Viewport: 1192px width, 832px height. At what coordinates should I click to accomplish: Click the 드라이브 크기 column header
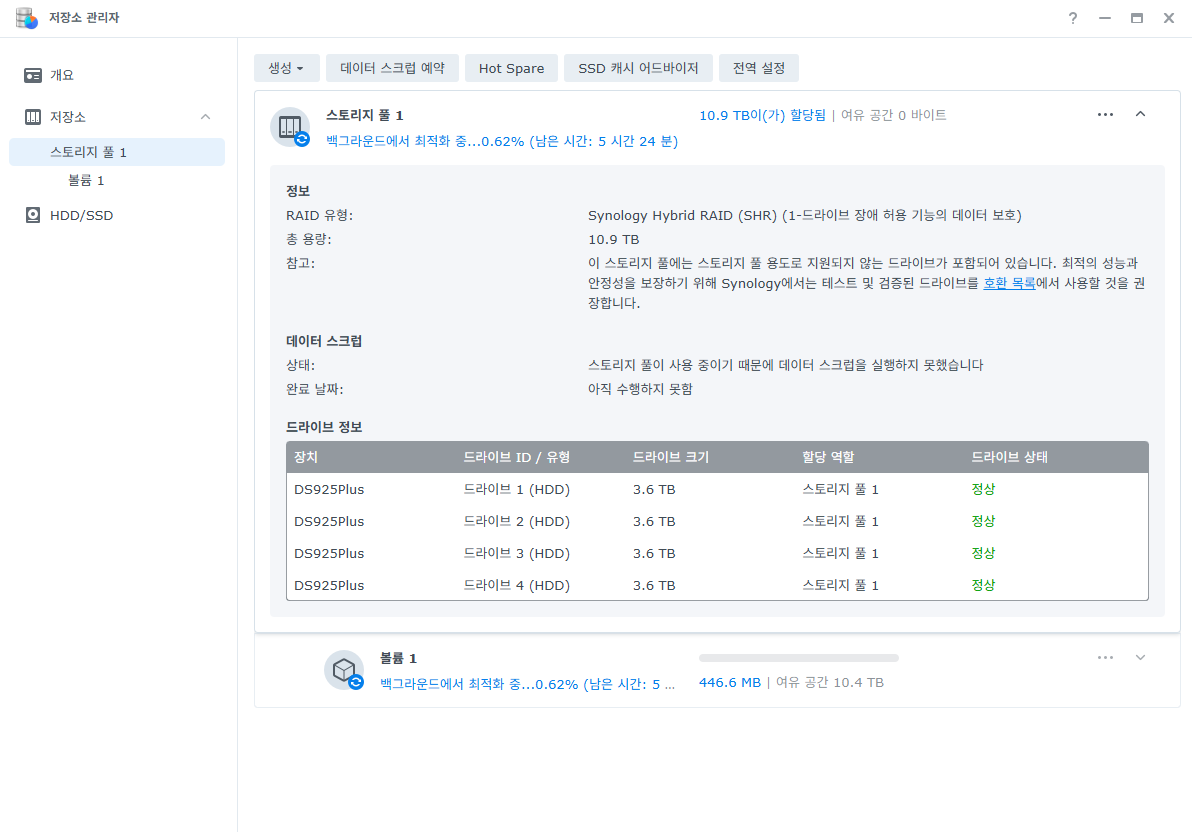670,457
